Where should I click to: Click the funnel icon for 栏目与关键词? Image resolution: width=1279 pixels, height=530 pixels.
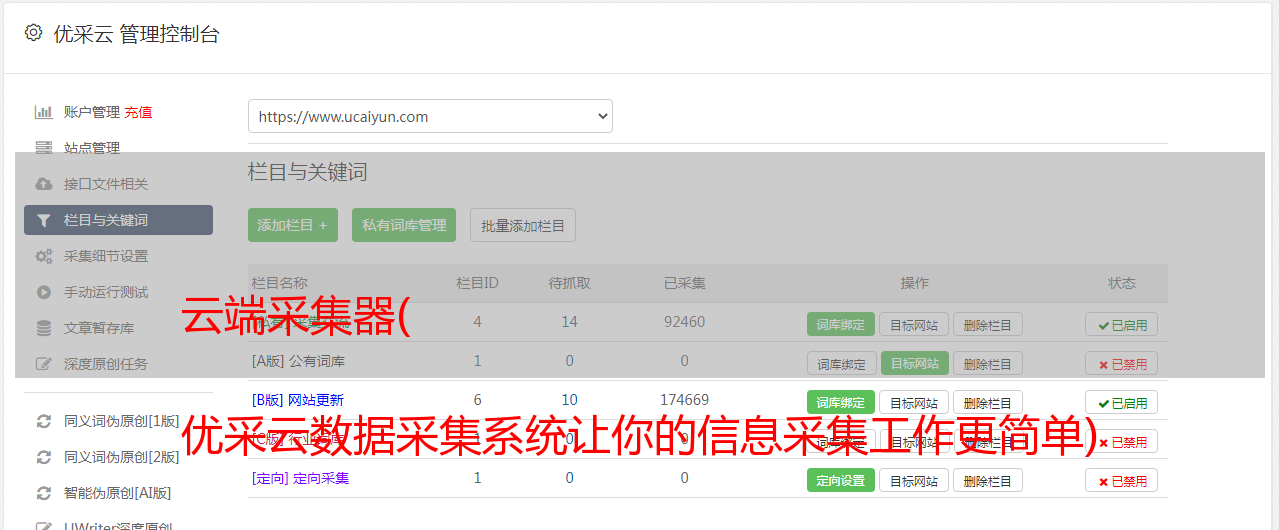click(x=44, y=220)
